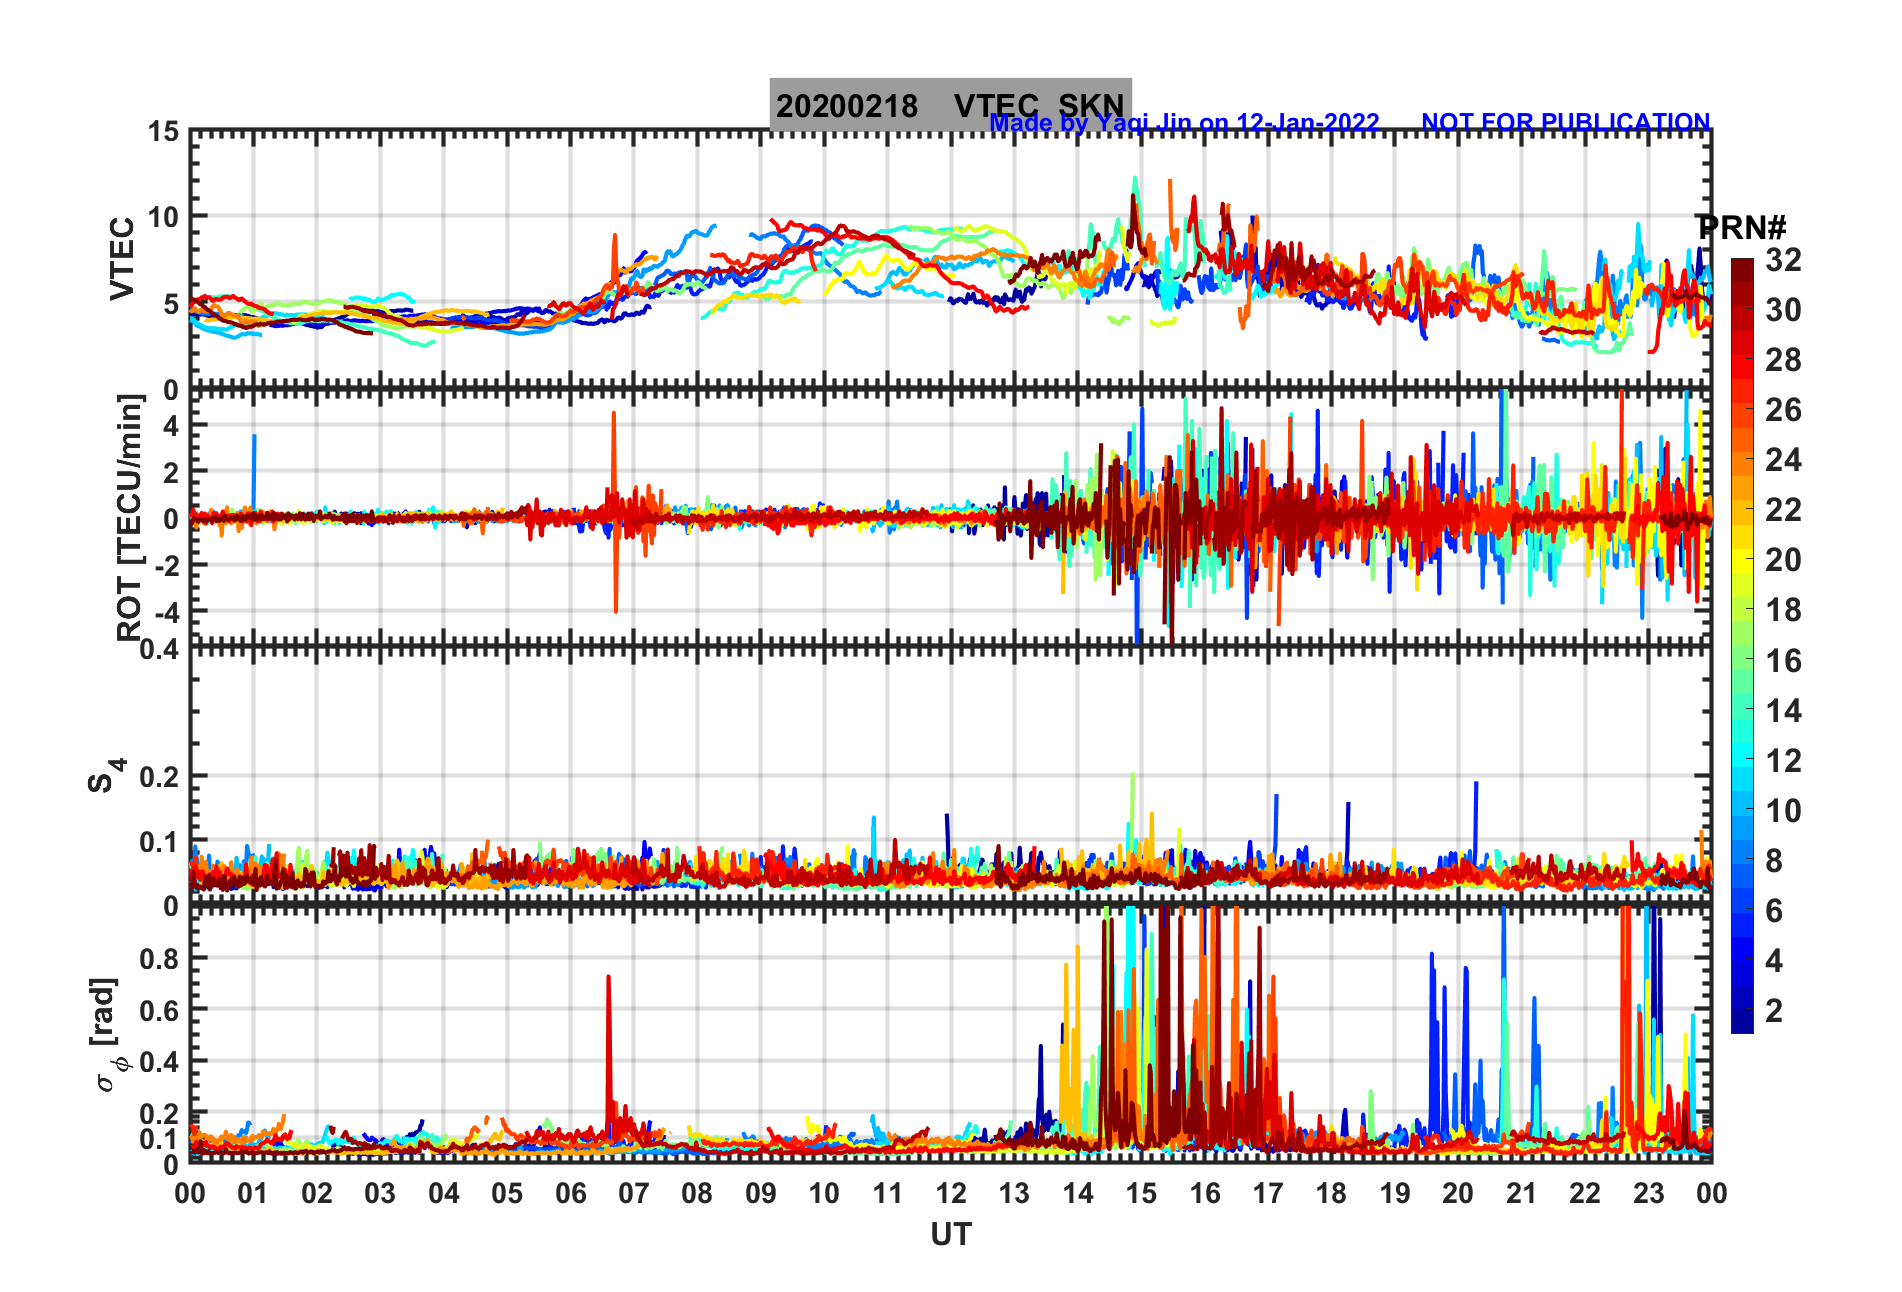Click the sigma-phi y-axis tick label "0.8"
Viewport: 1902px width, 1292px height.
tap(160, 958)
